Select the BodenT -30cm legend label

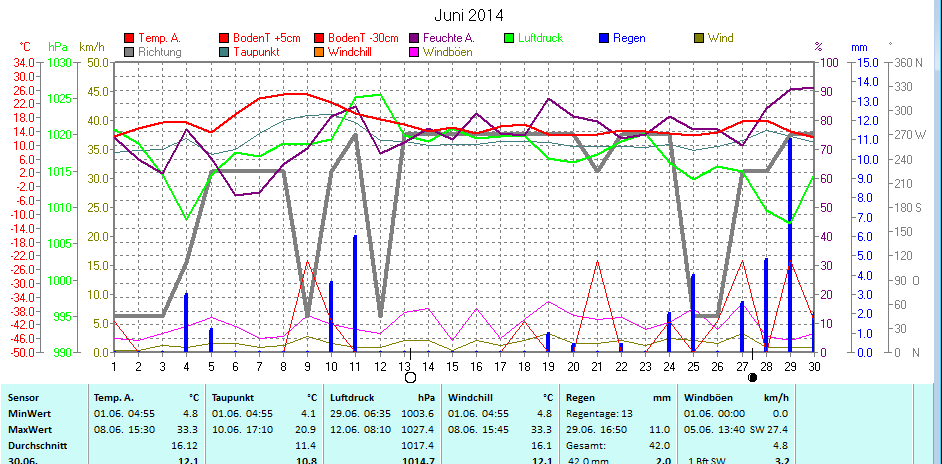pos(363,38)
